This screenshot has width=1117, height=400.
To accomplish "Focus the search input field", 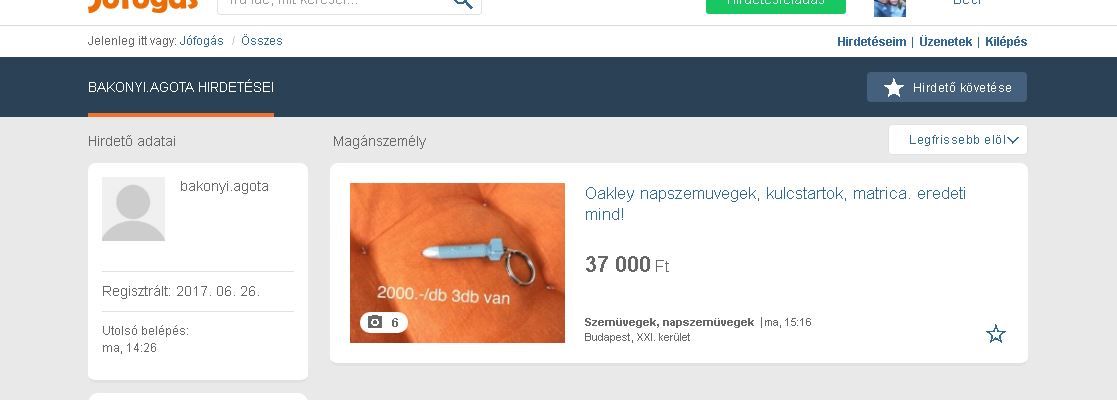I will 333,6.
